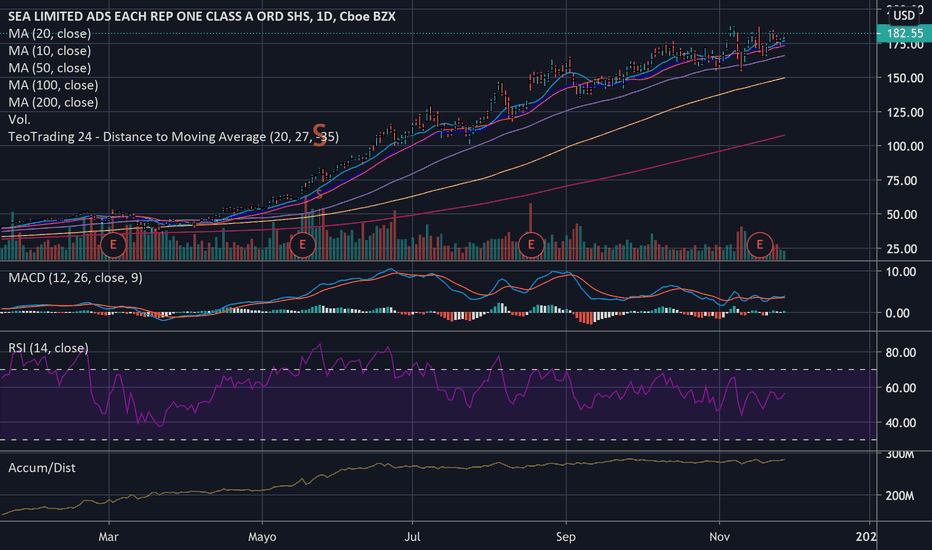Screen dimensions: 932x550
Task: Click the Jul label on the time axis
Action: coord(412,537)
